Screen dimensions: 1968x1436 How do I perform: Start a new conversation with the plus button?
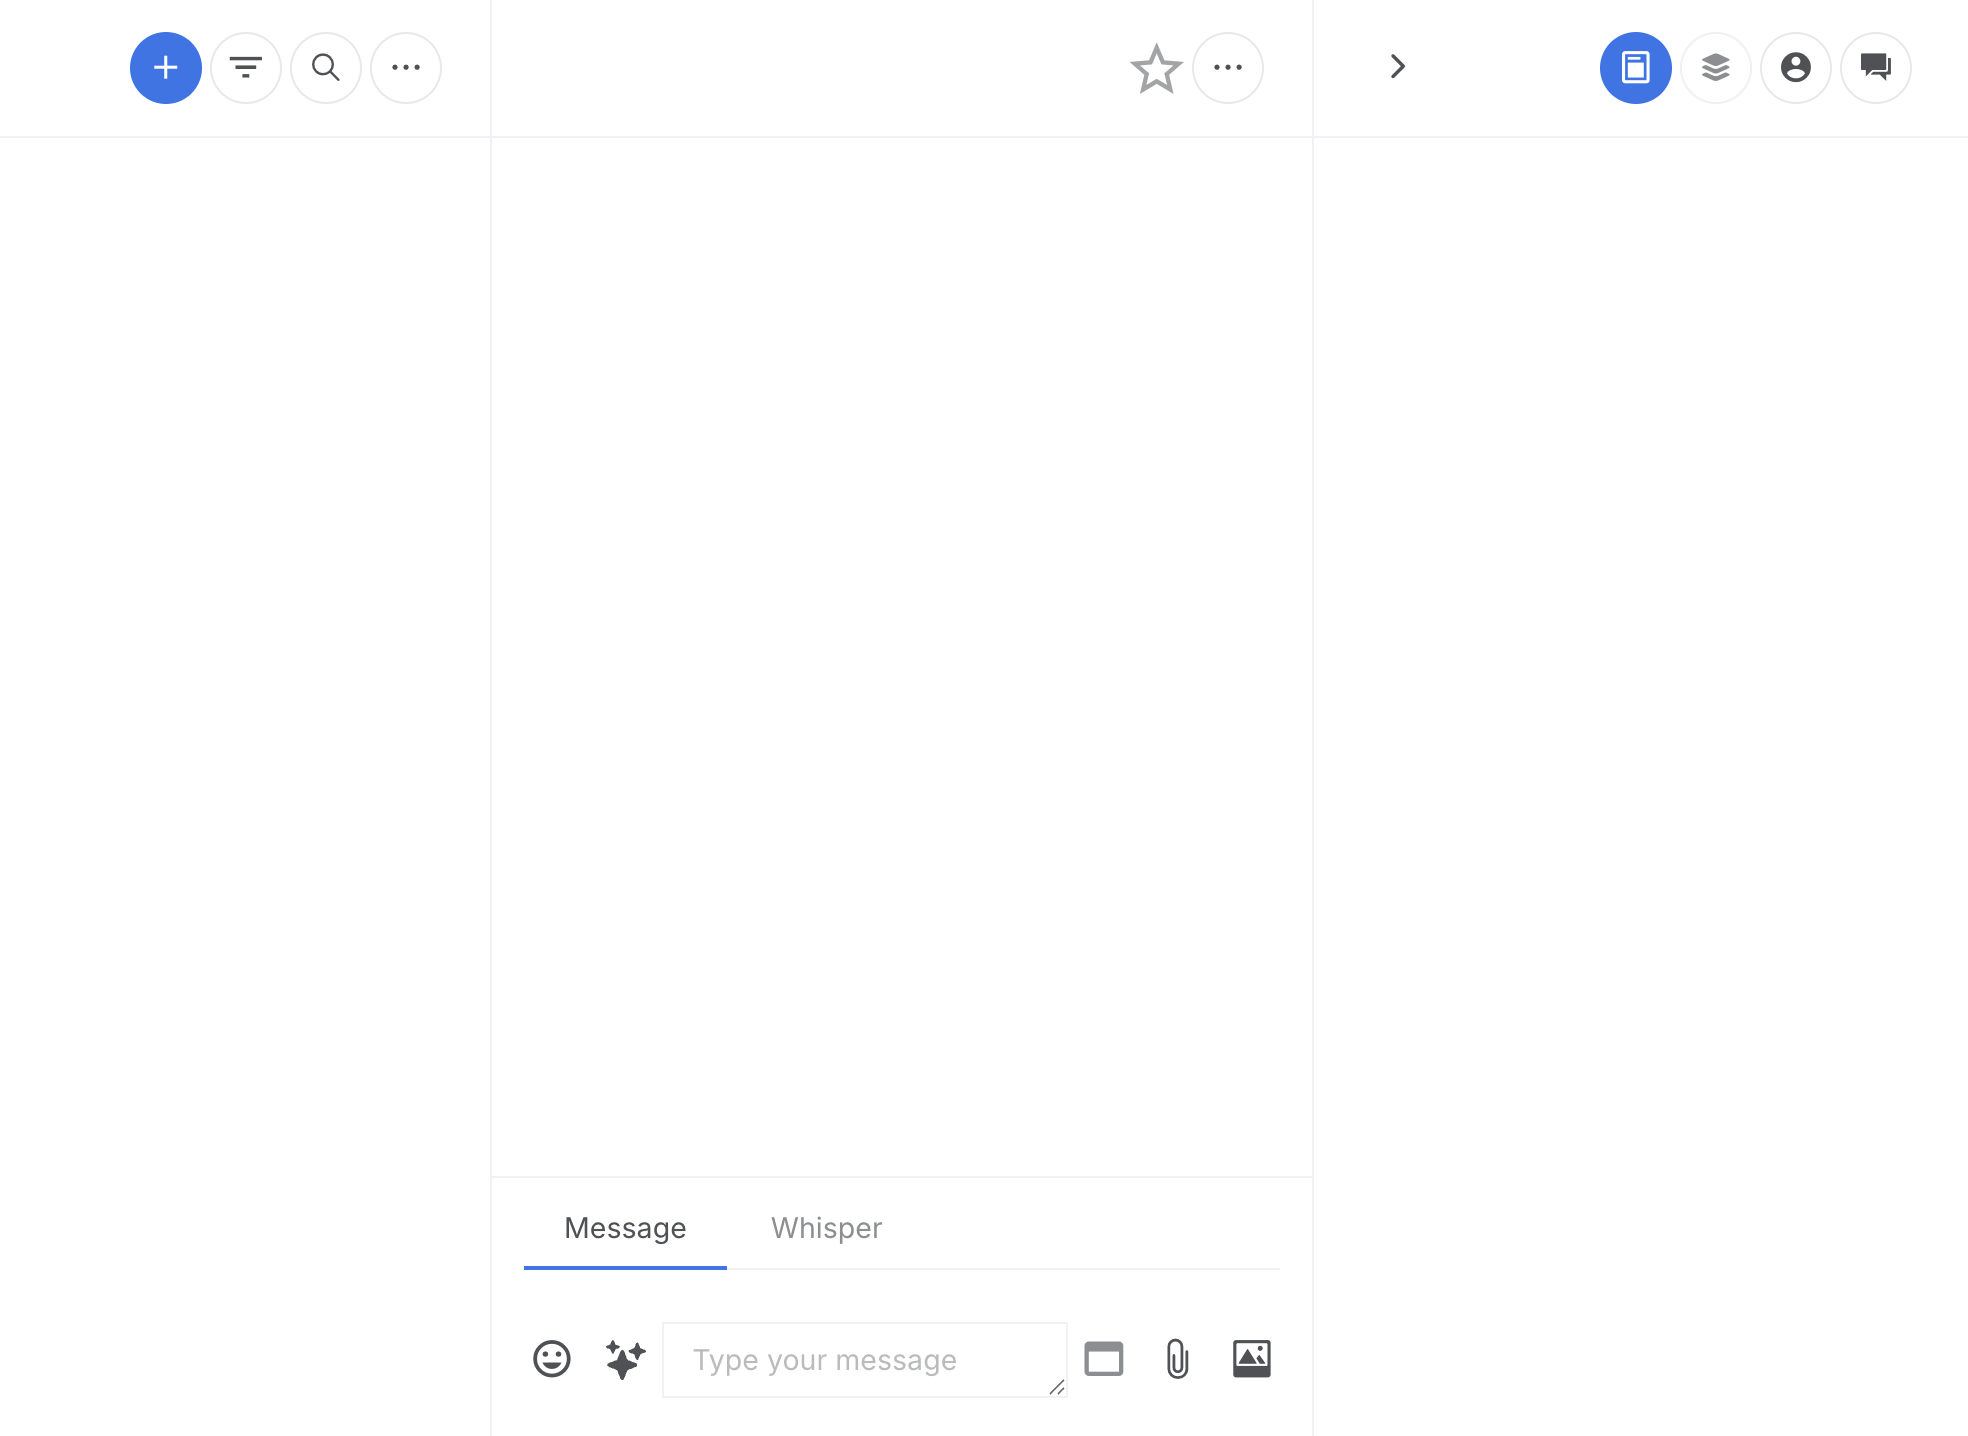click(166, 67)
